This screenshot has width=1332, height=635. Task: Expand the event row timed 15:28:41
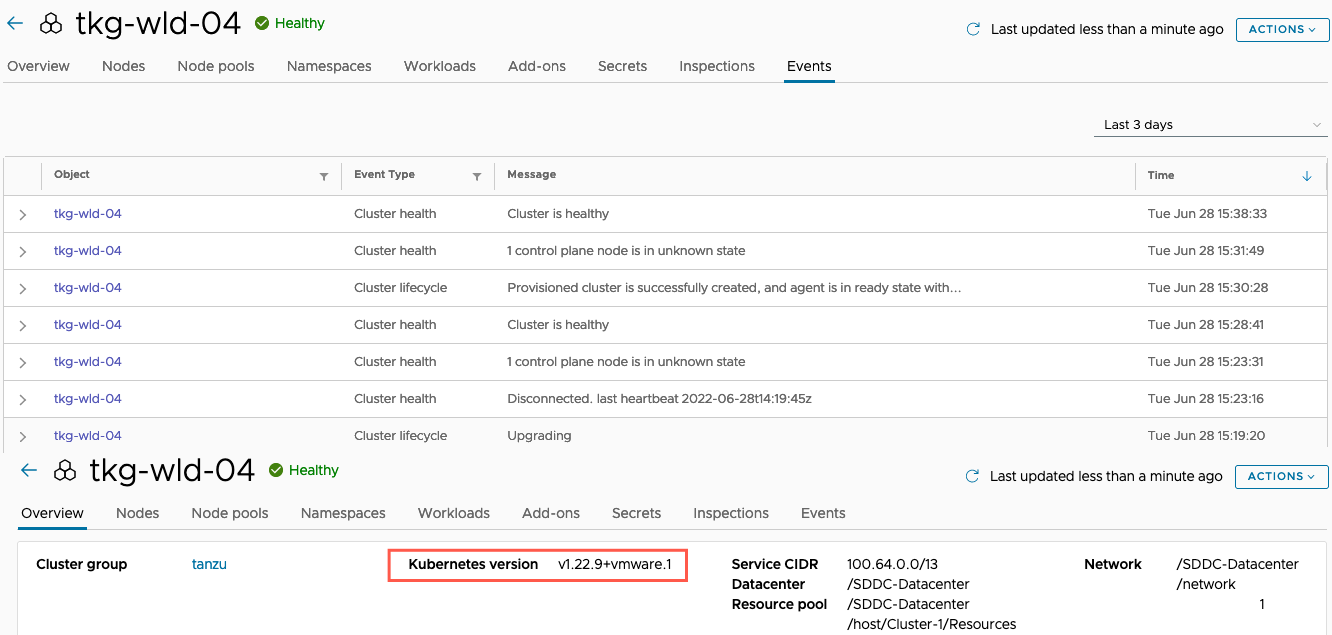23,325
